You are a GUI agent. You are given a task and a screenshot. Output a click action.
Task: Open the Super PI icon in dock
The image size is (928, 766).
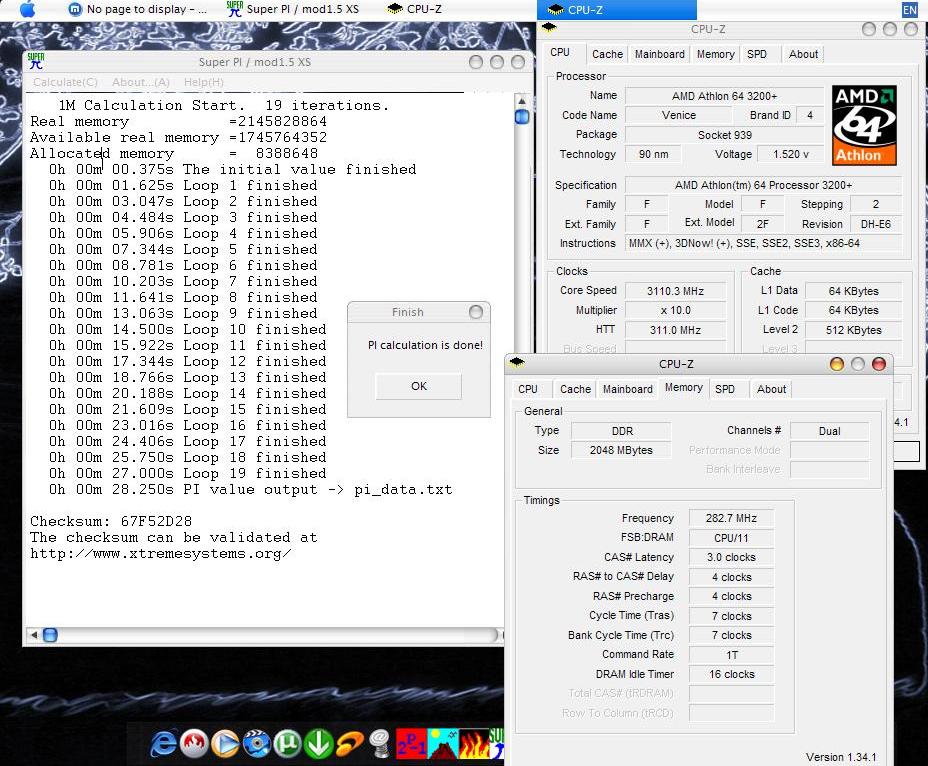tap(497, 744)
